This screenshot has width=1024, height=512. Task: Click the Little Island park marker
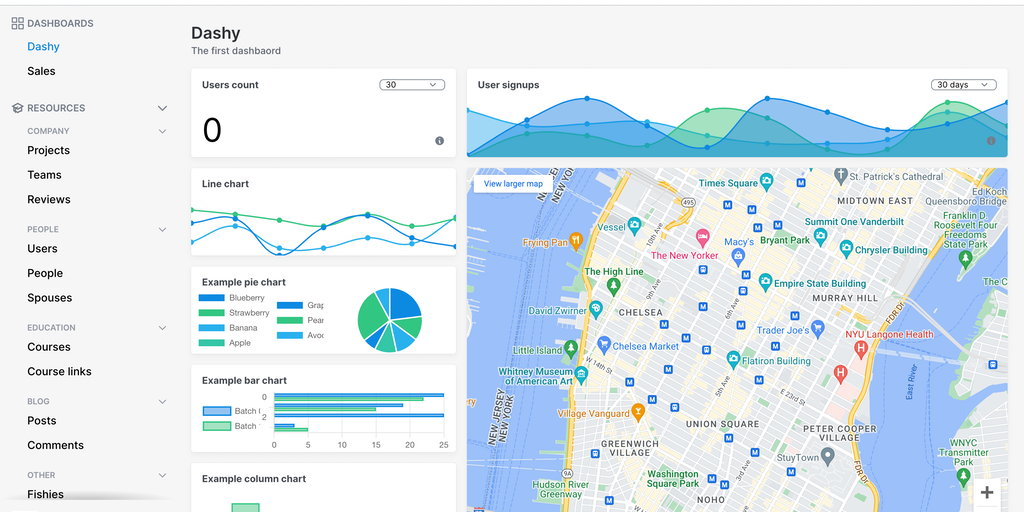571,349
